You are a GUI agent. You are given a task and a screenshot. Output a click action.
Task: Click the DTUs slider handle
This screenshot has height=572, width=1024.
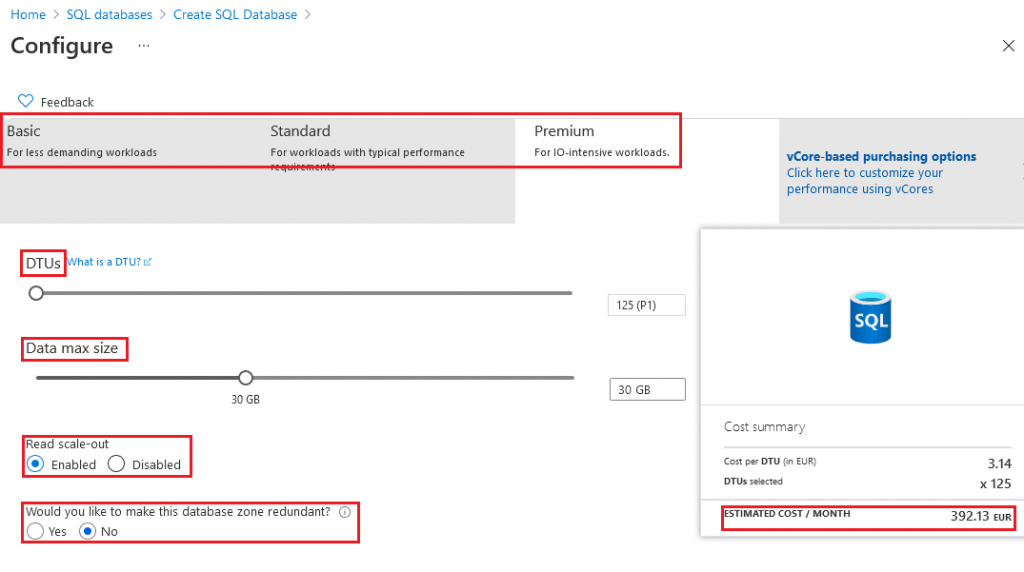coord(36,293)
